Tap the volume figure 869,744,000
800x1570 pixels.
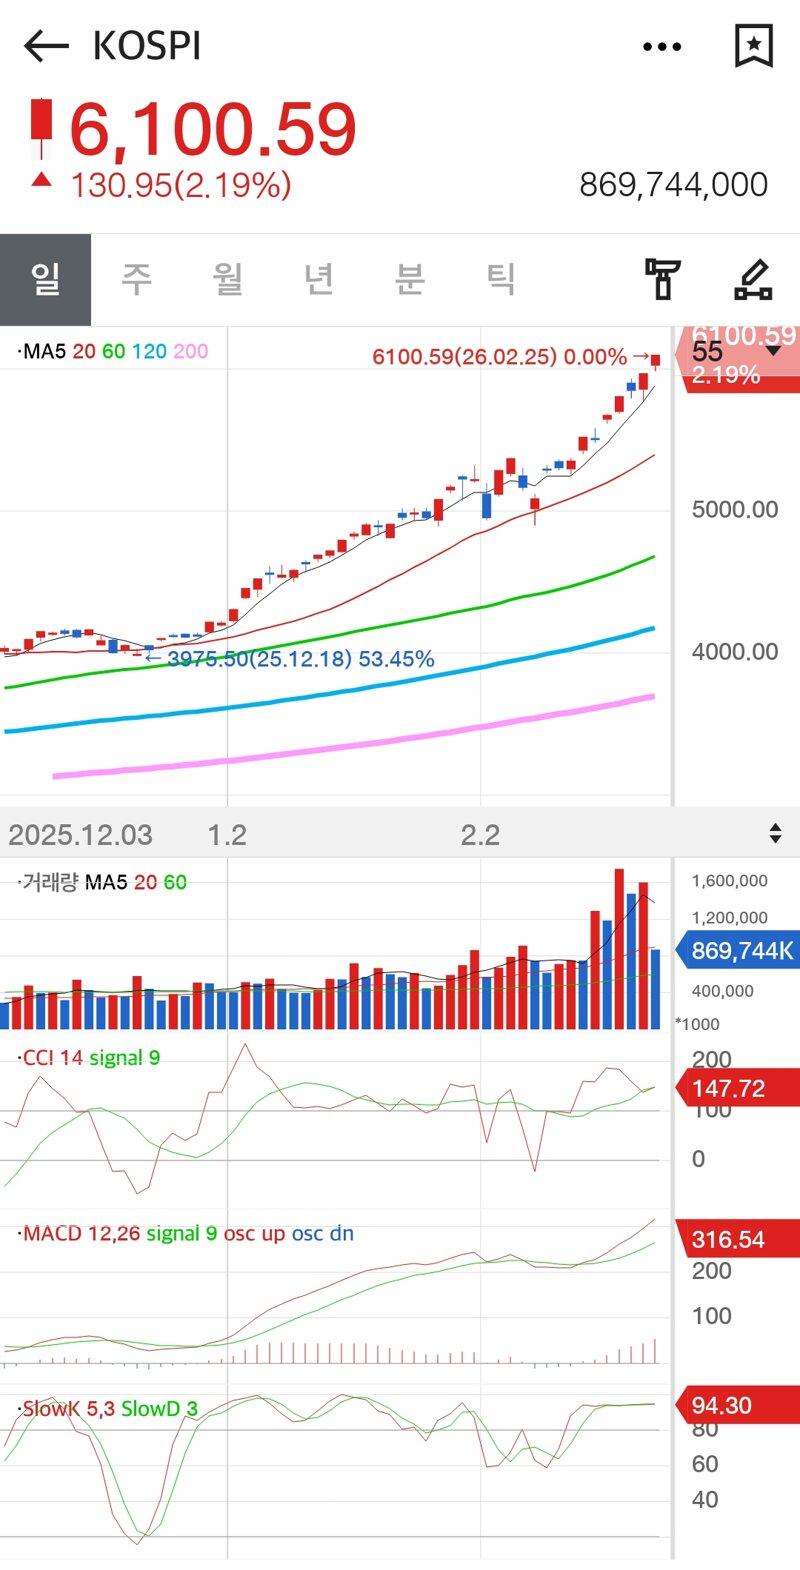pos(674,185)
